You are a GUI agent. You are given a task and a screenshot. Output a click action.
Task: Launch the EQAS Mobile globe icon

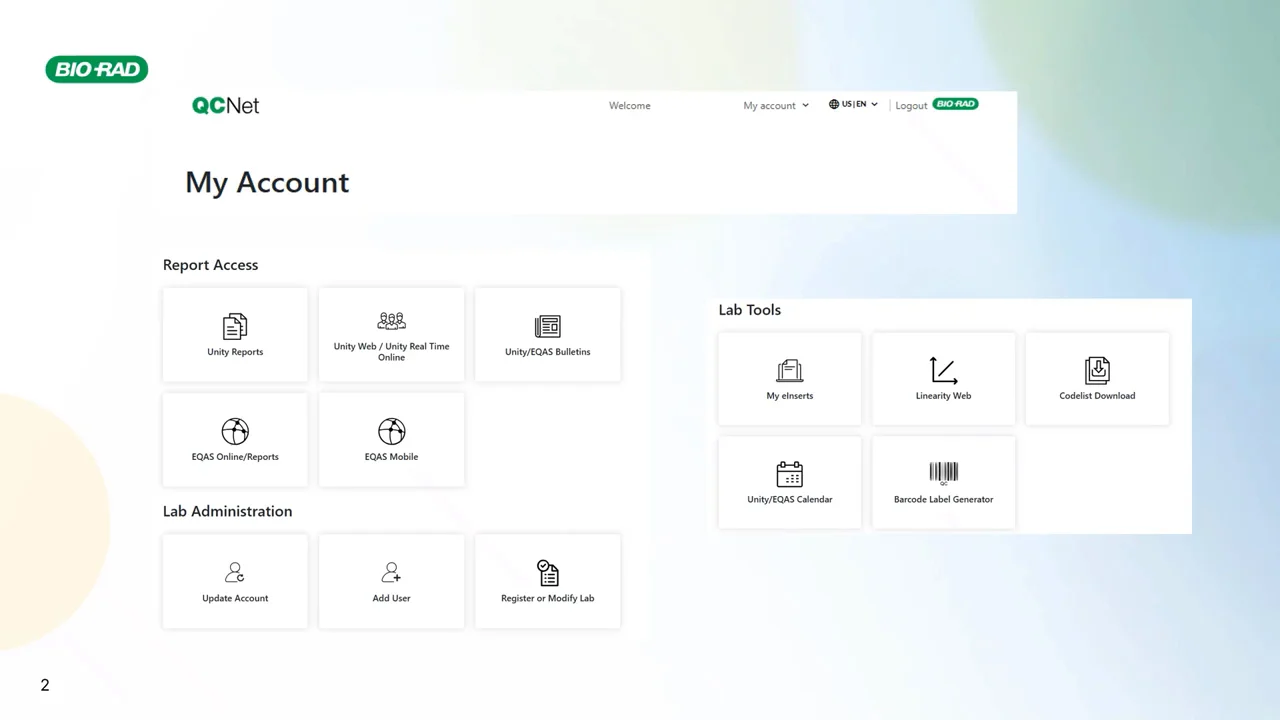(x=391, y=431)
